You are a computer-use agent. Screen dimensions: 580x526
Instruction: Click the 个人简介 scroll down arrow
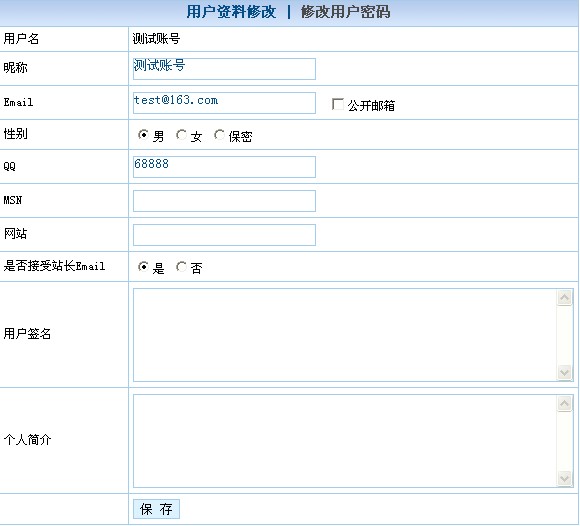[564, 478]
